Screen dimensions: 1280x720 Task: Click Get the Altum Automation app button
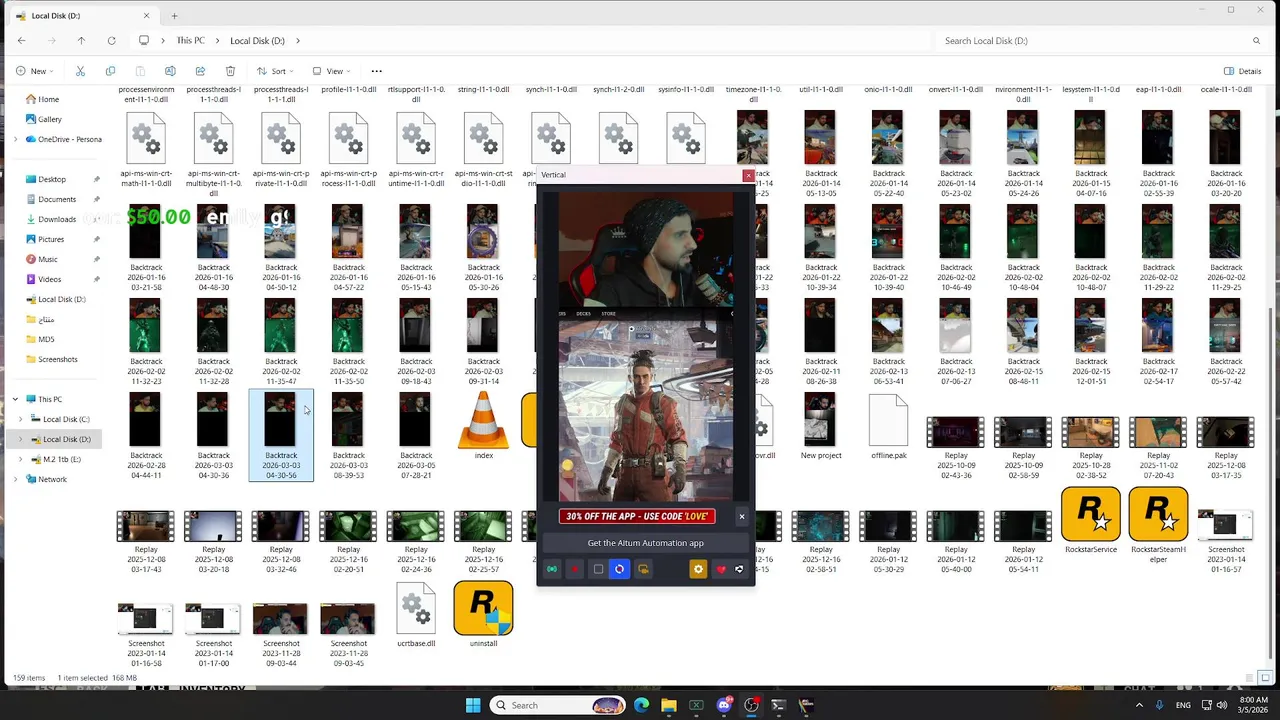(x=645, y=543)
